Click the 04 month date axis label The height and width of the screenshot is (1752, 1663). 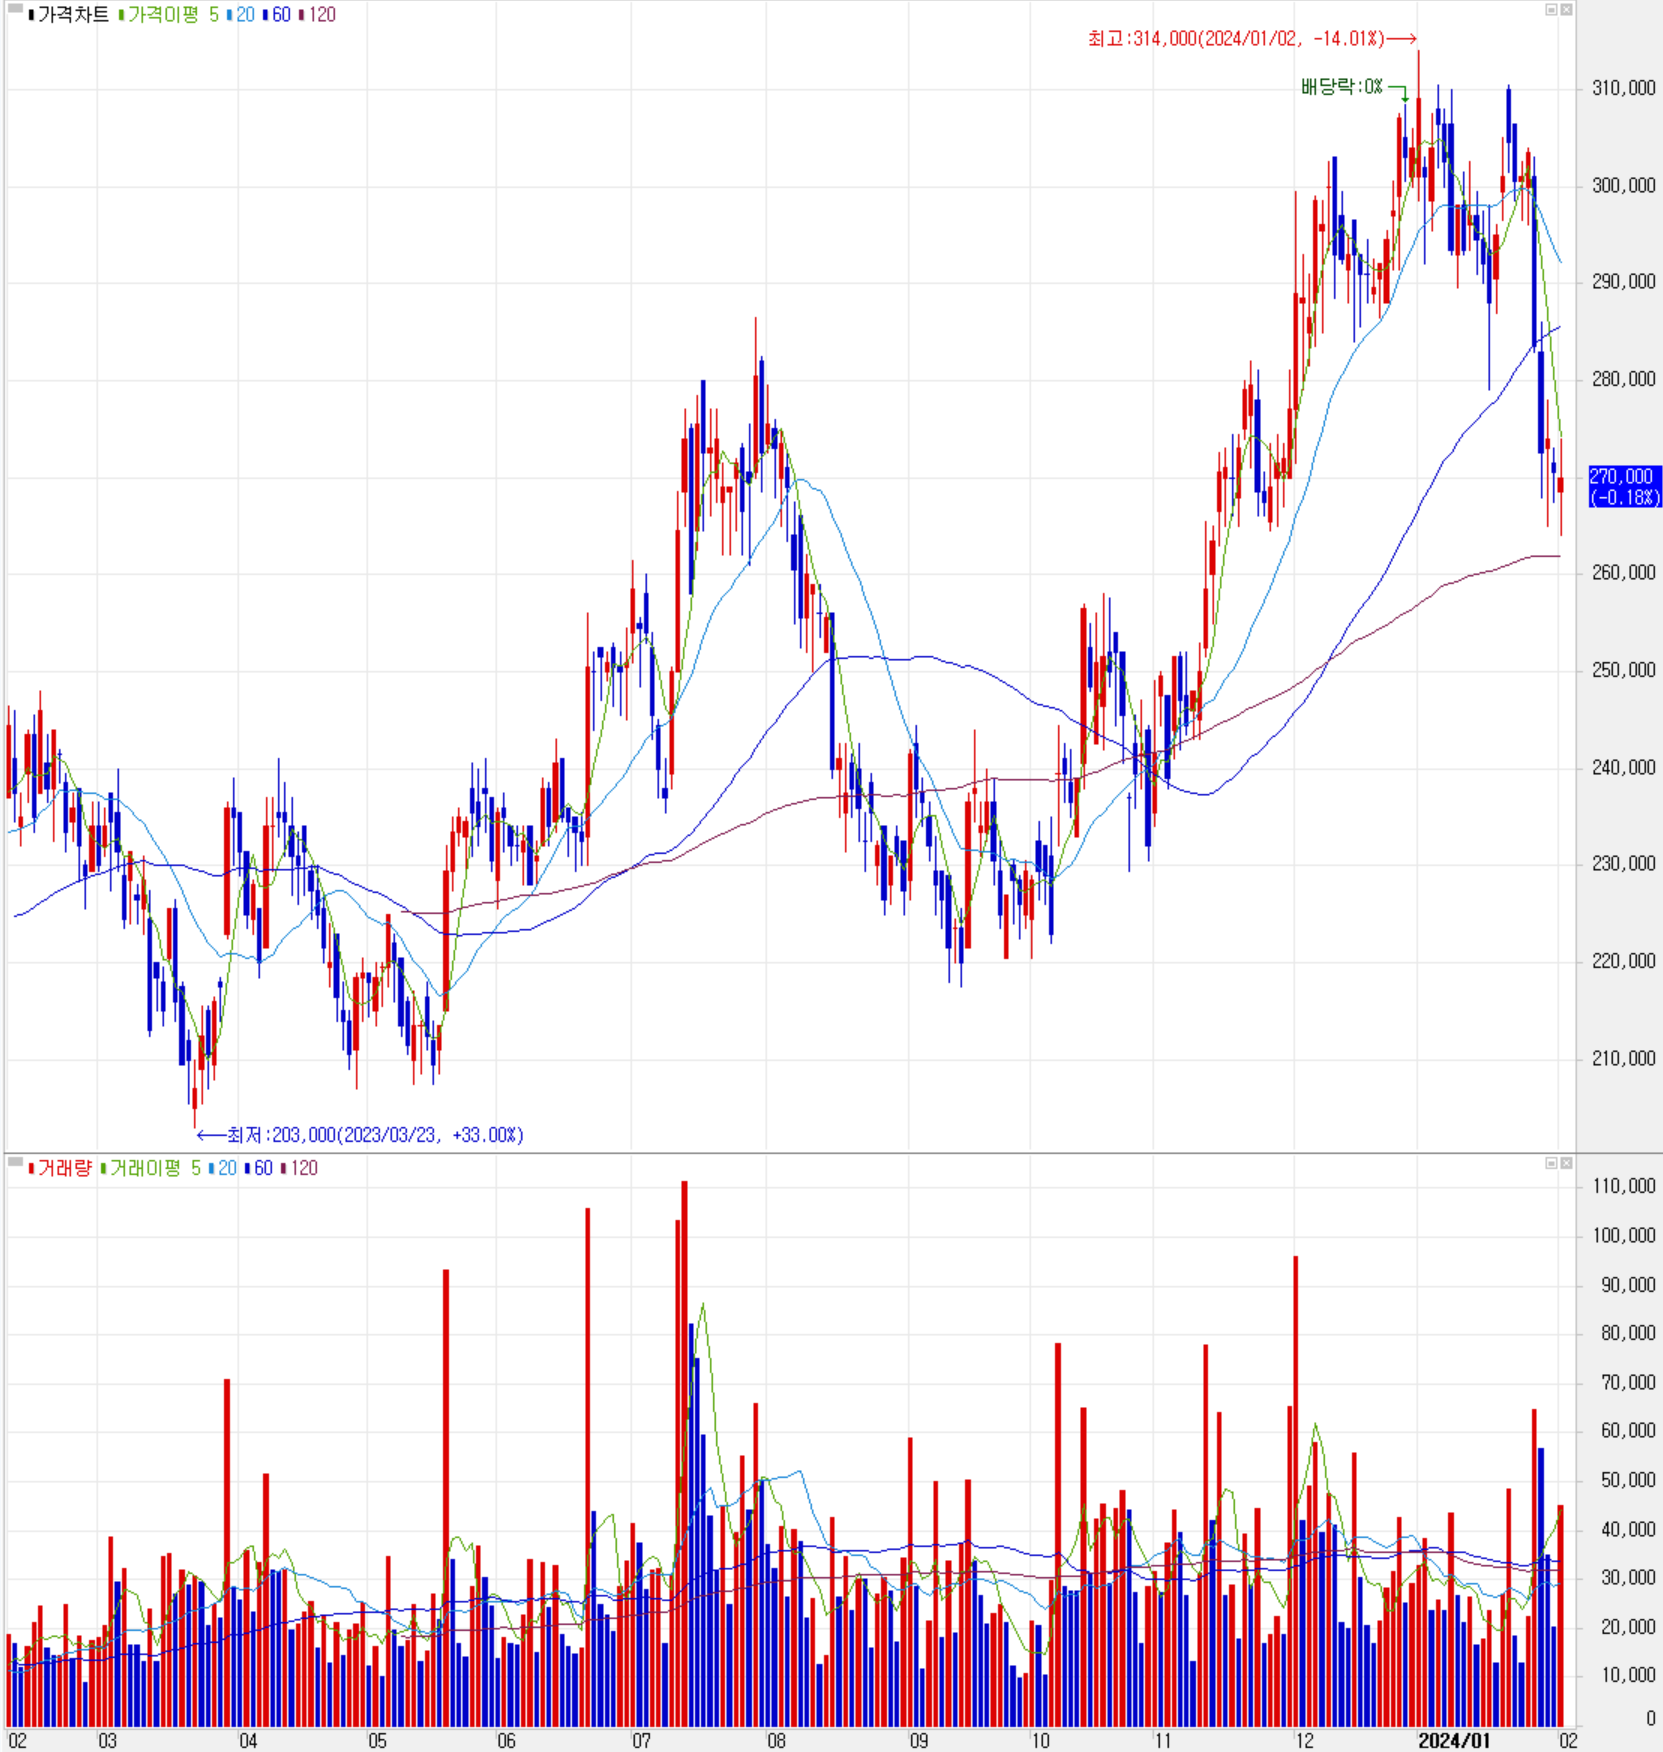pos(248,1741)
